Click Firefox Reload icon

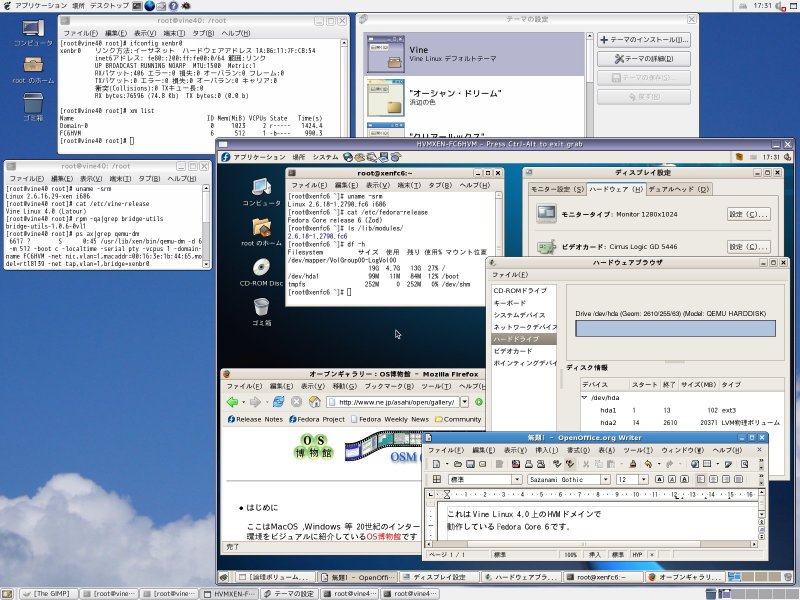pyautogui.click(x=278, y=402)
